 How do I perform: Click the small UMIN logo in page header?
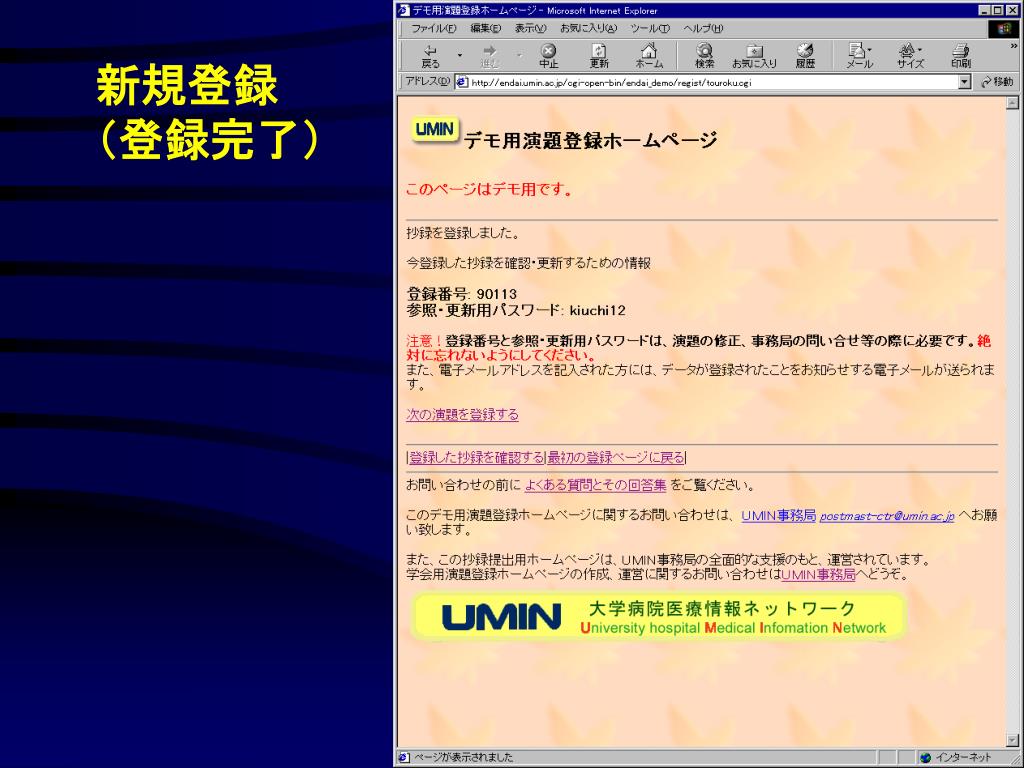pos(434,129)
